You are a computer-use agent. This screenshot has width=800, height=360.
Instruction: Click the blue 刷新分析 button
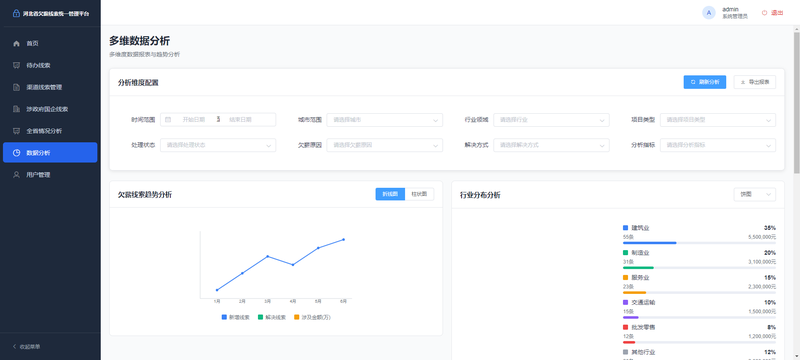coord(705,82)
